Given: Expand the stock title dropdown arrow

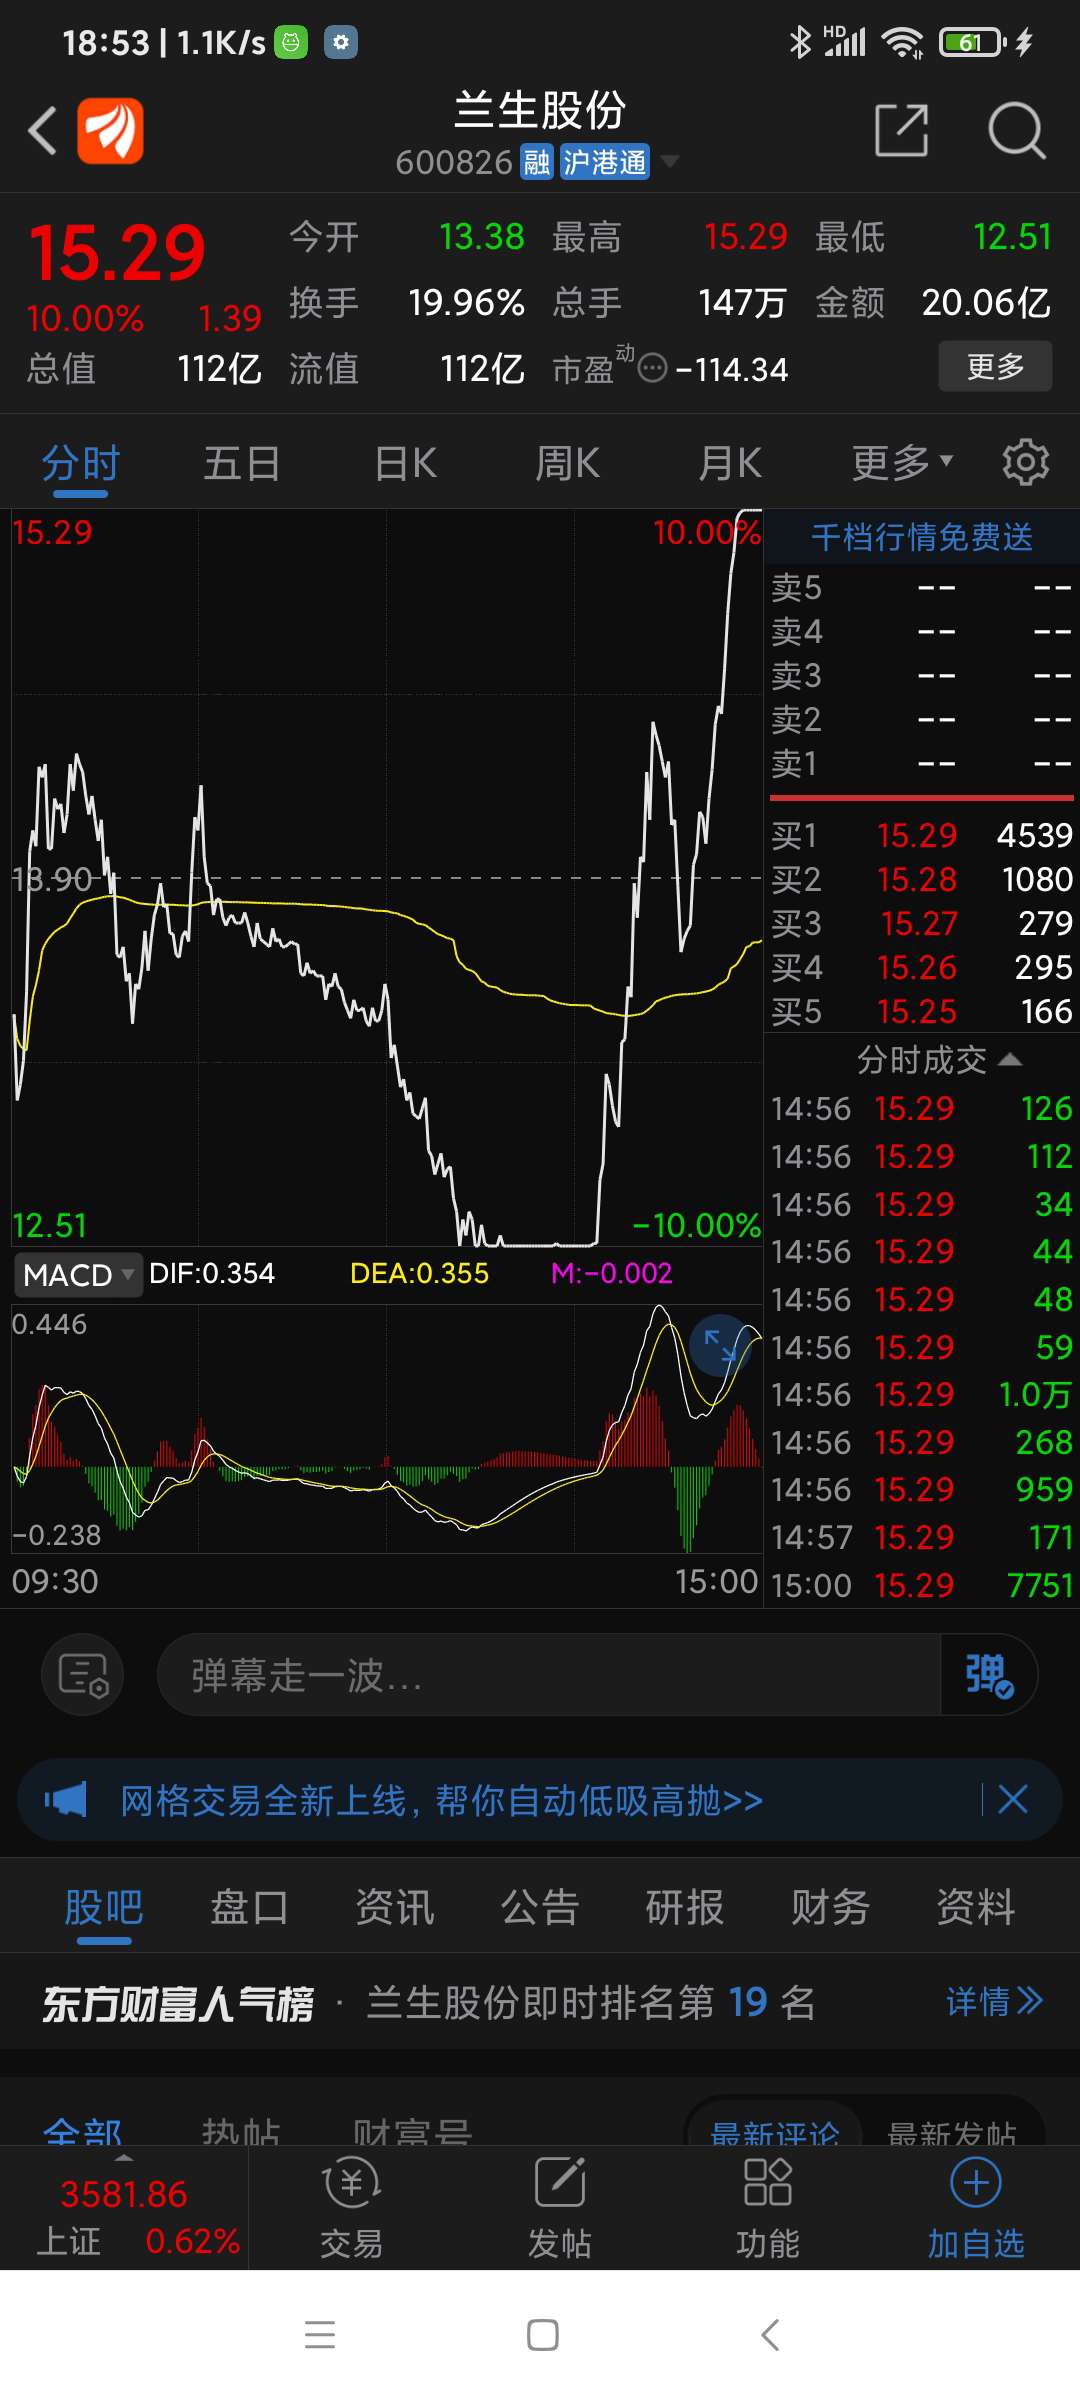Looking at the screenshot, I should pyautogui.click(x=670, y=161).
